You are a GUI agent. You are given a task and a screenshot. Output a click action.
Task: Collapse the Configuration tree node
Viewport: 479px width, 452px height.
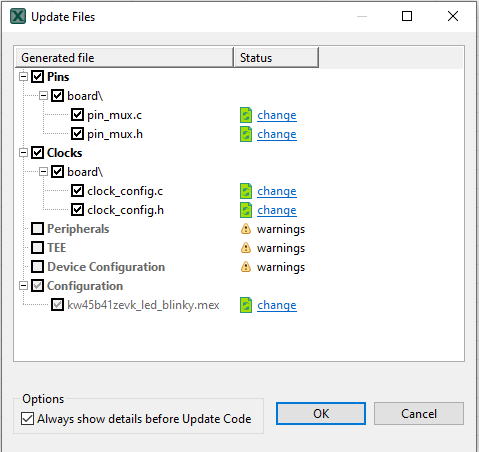[23, 286]
